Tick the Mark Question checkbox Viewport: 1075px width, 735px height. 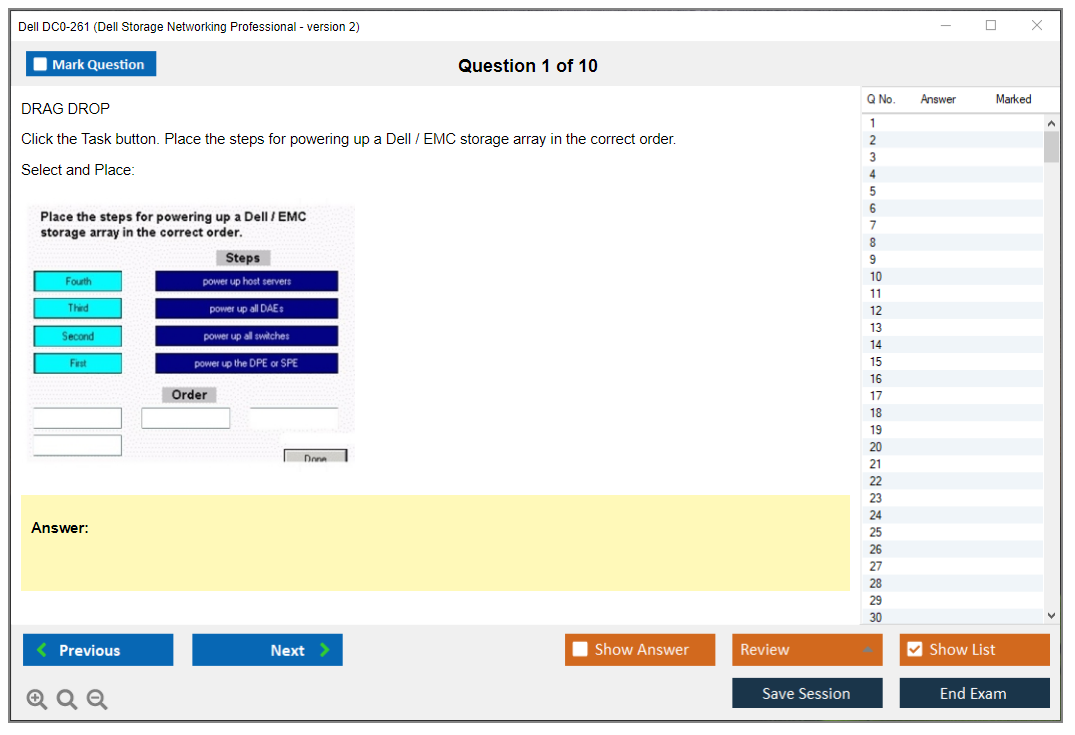[x=40, y=64]
